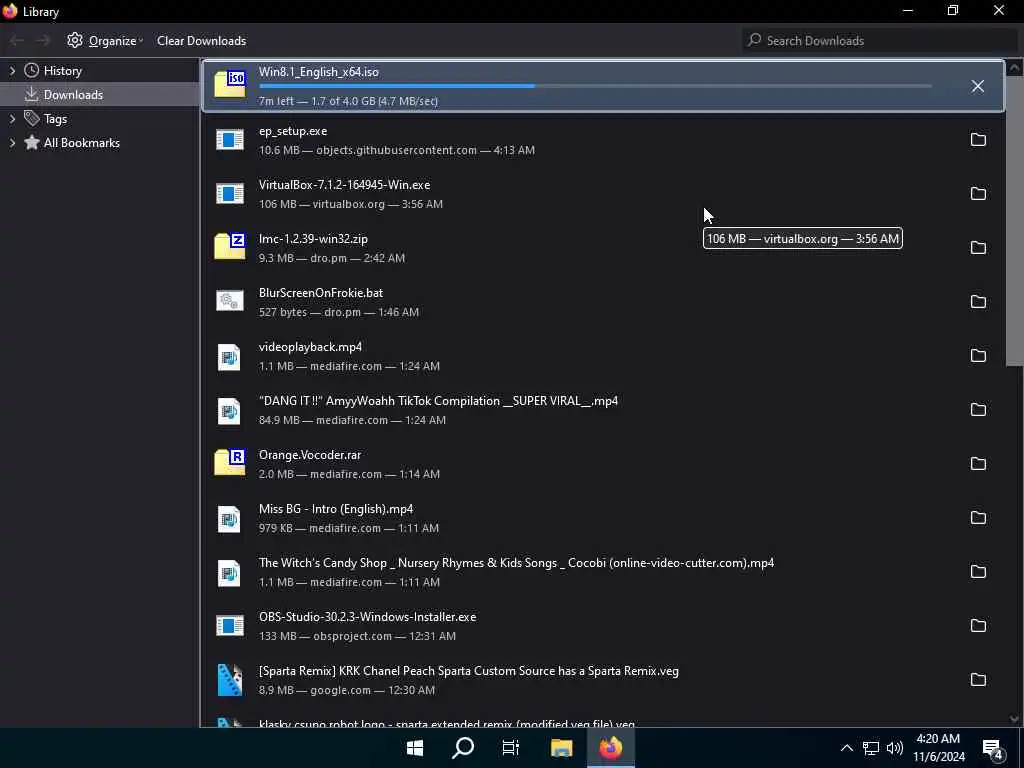Click the back navigation arrow
Screen dimensions: 1024x768
[17, 40]
